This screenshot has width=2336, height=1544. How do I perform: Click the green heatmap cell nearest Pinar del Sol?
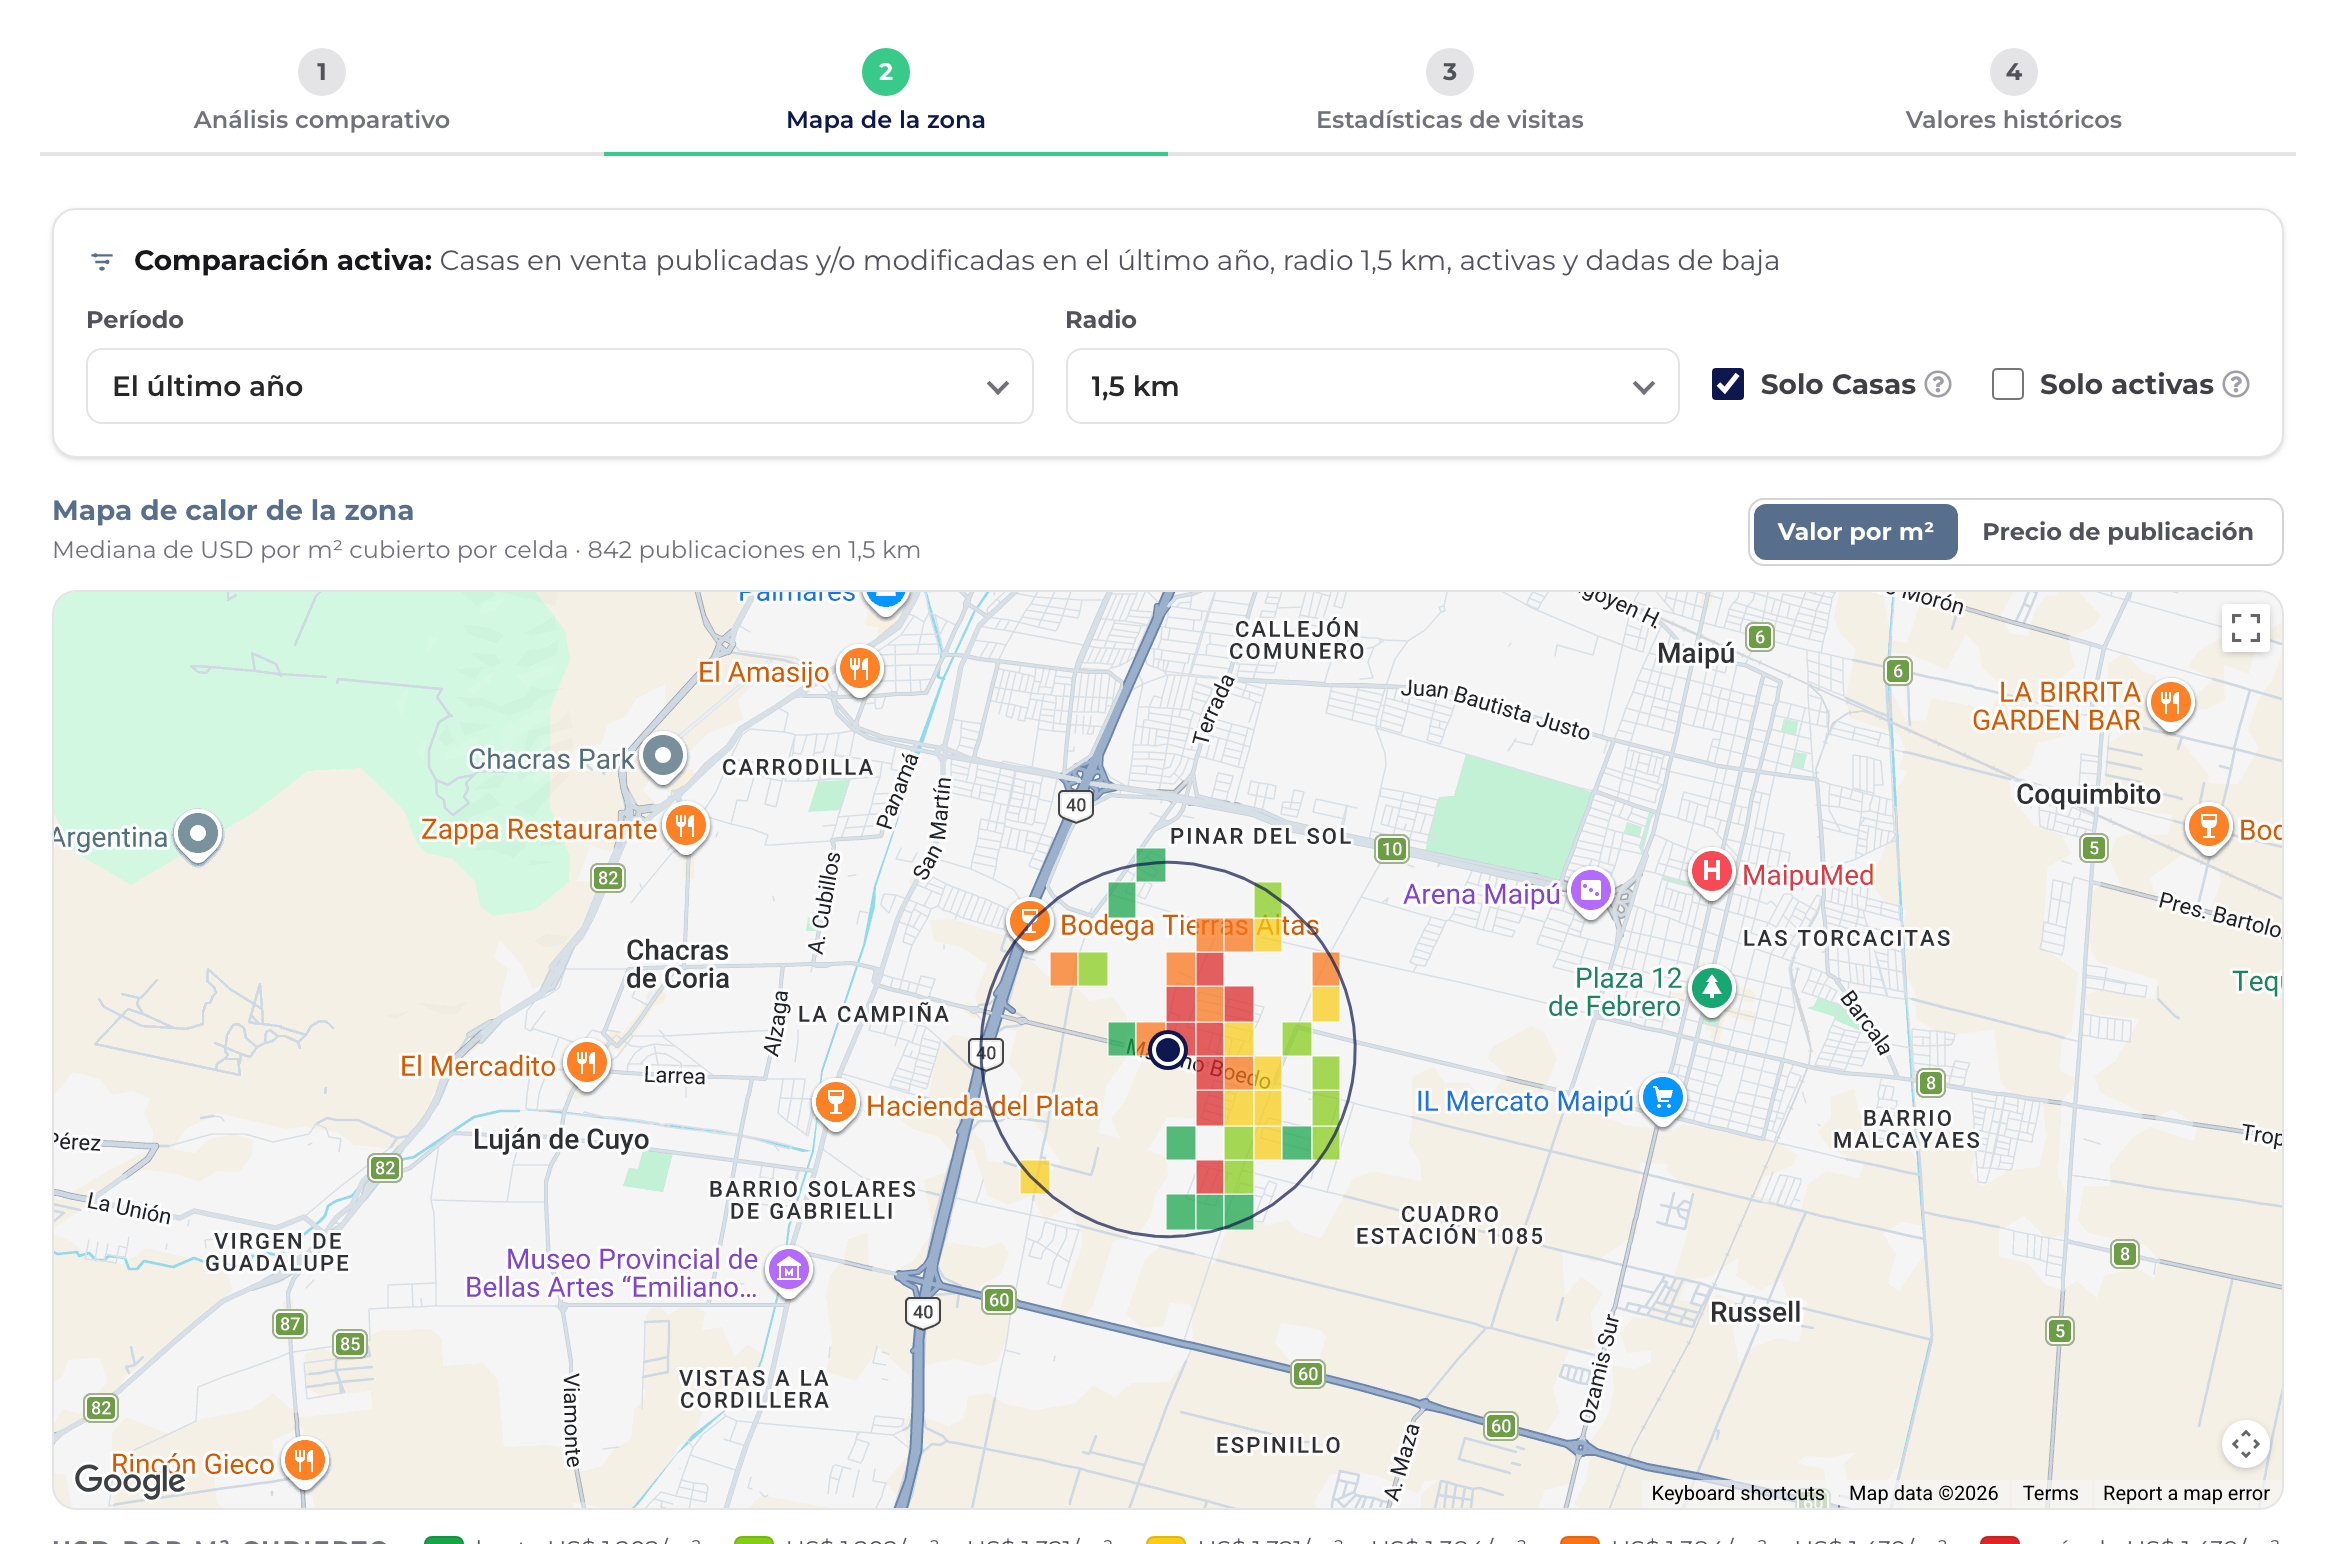(x=1151, y=865)
